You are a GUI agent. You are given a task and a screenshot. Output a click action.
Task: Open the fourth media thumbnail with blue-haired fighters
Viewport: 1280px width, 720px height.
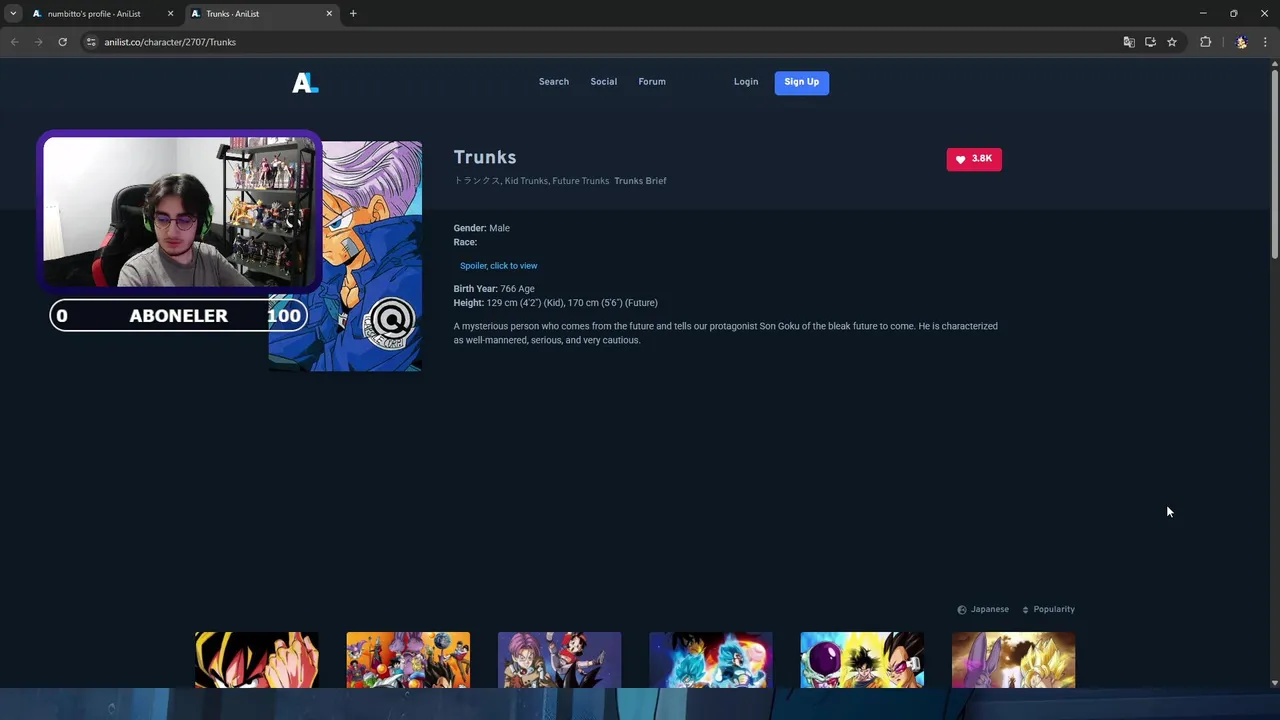click(x=711, y=660)
